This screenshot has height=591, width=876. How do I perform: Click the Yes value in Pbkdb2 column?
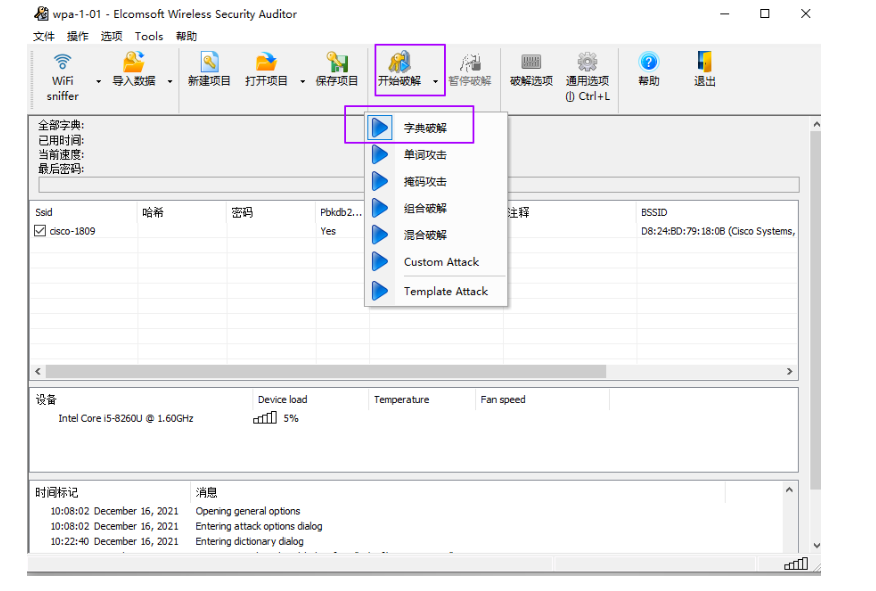(x=328, y=231)
